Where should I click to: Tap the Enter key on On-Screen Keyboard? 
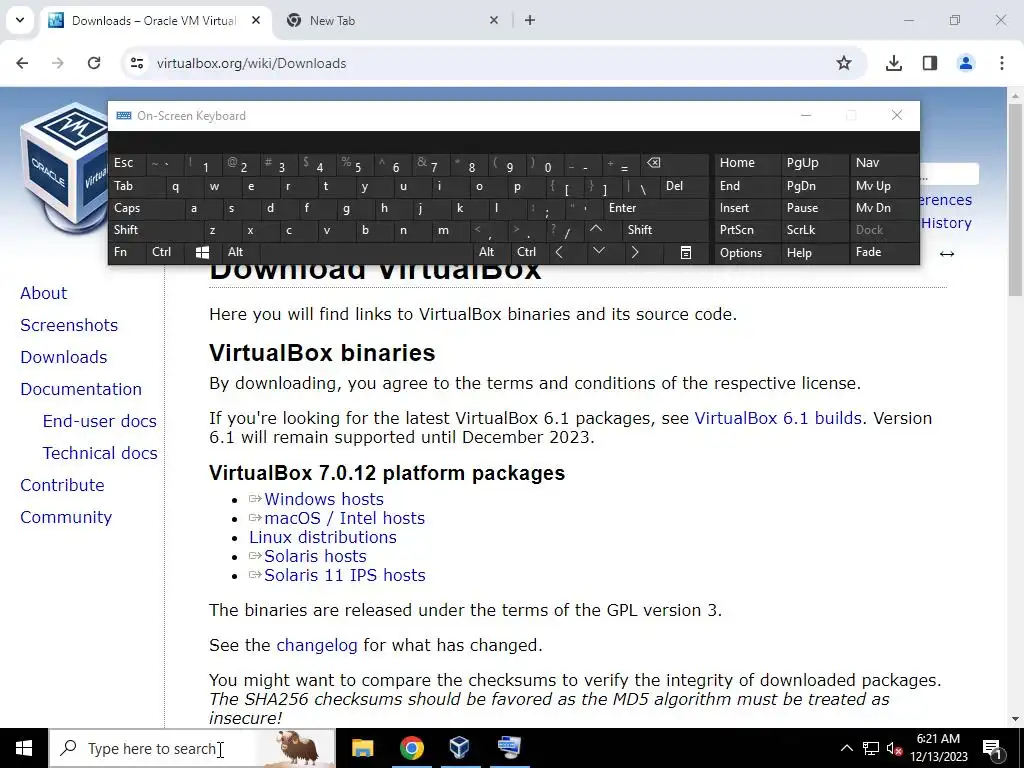tap(656, 208)
